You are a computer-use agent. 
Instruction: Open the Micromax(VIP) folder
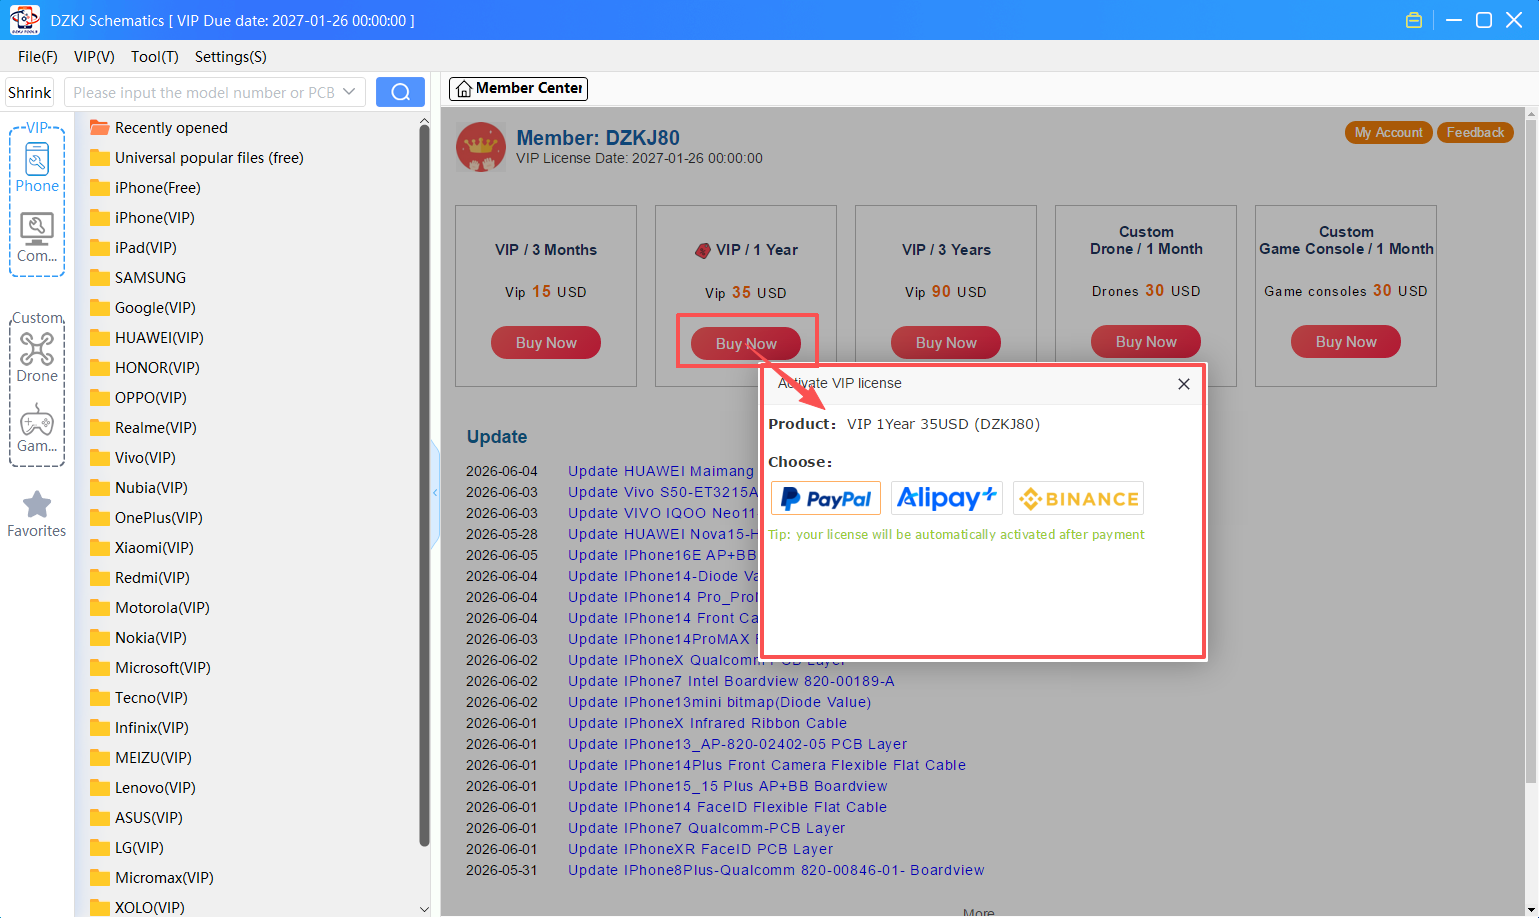[152, 878]
